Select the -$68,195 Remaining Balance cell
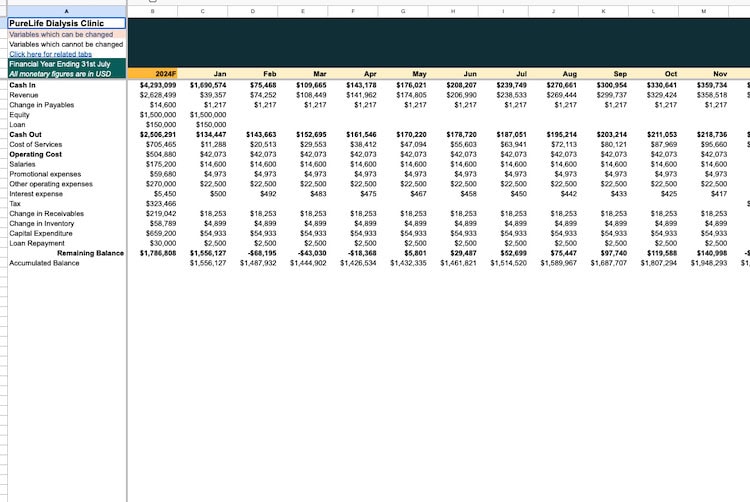This screenshot has height=502, width=750. [253, 253]
